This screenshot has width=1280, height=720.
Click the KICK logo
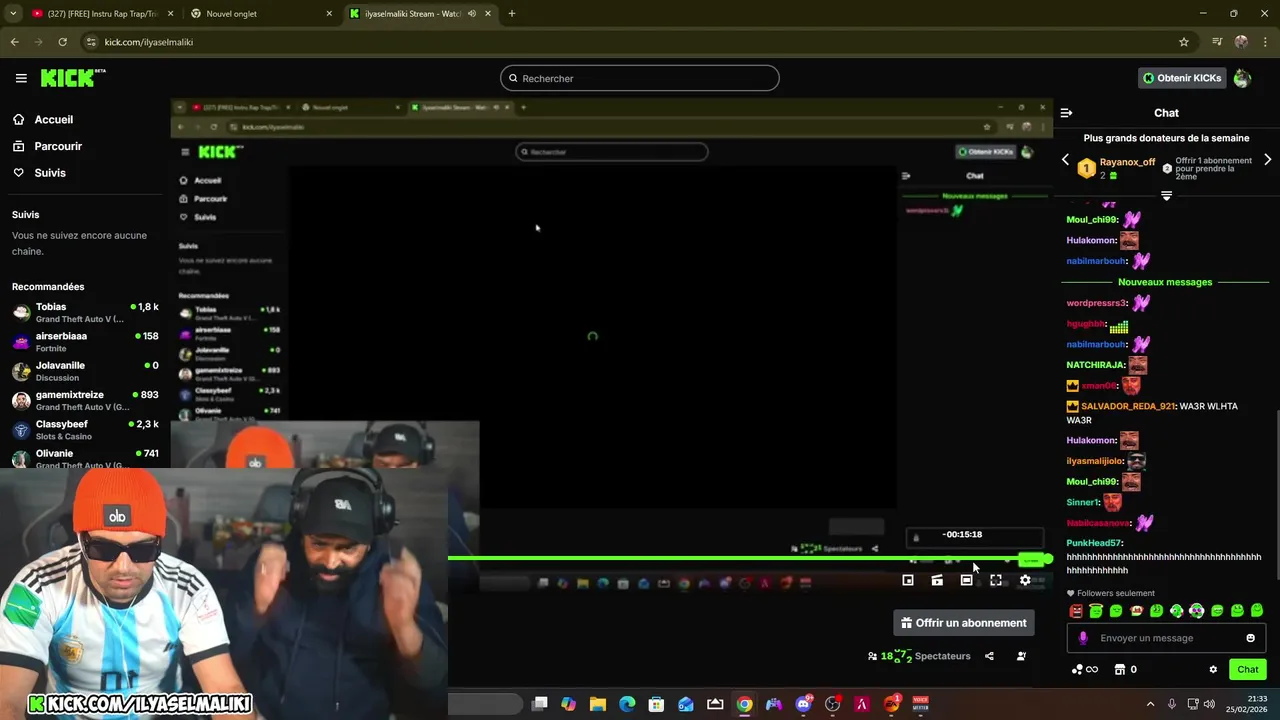coord(73,78)
